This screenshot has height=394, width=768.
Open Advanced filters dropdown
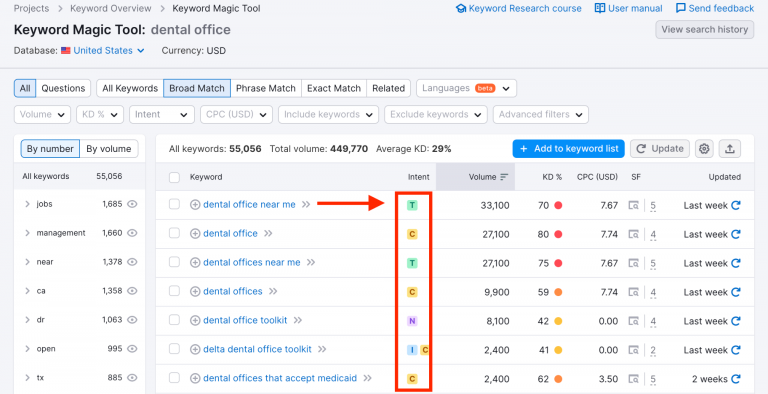pos(541,114)
